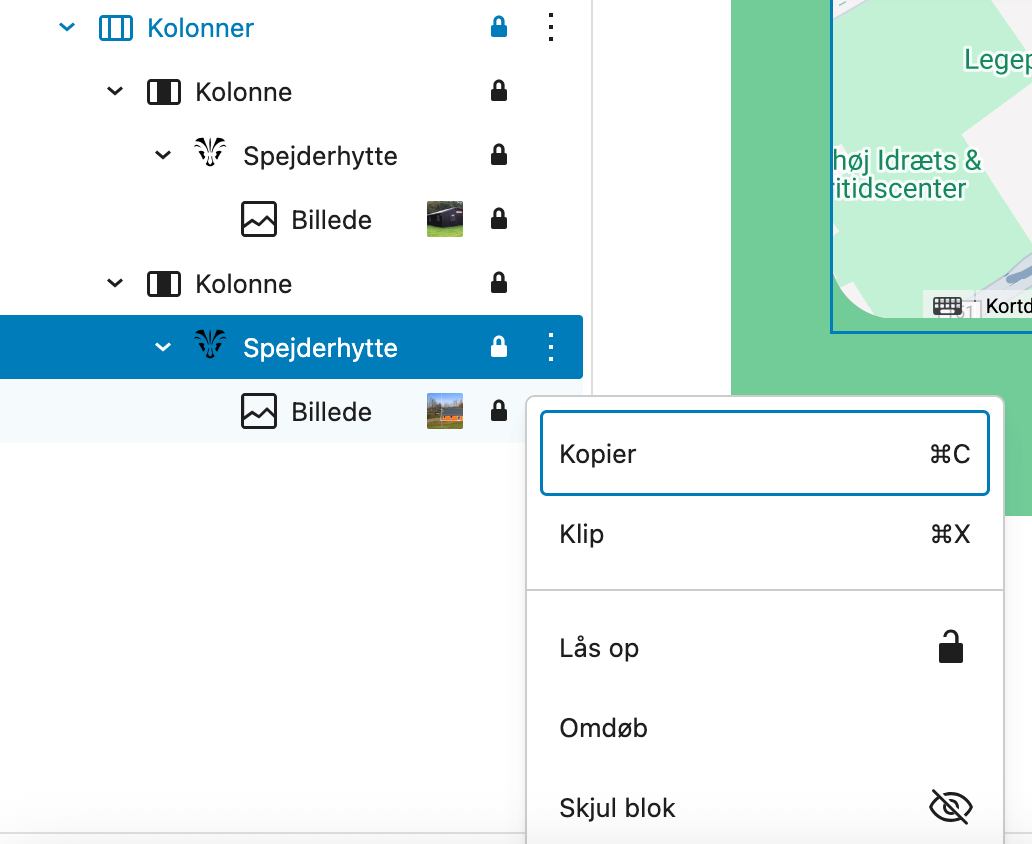Click lock icon on second Billede row
Image resolution: width=1032 pixels, height=844 pixels.
tap(499, 411)
